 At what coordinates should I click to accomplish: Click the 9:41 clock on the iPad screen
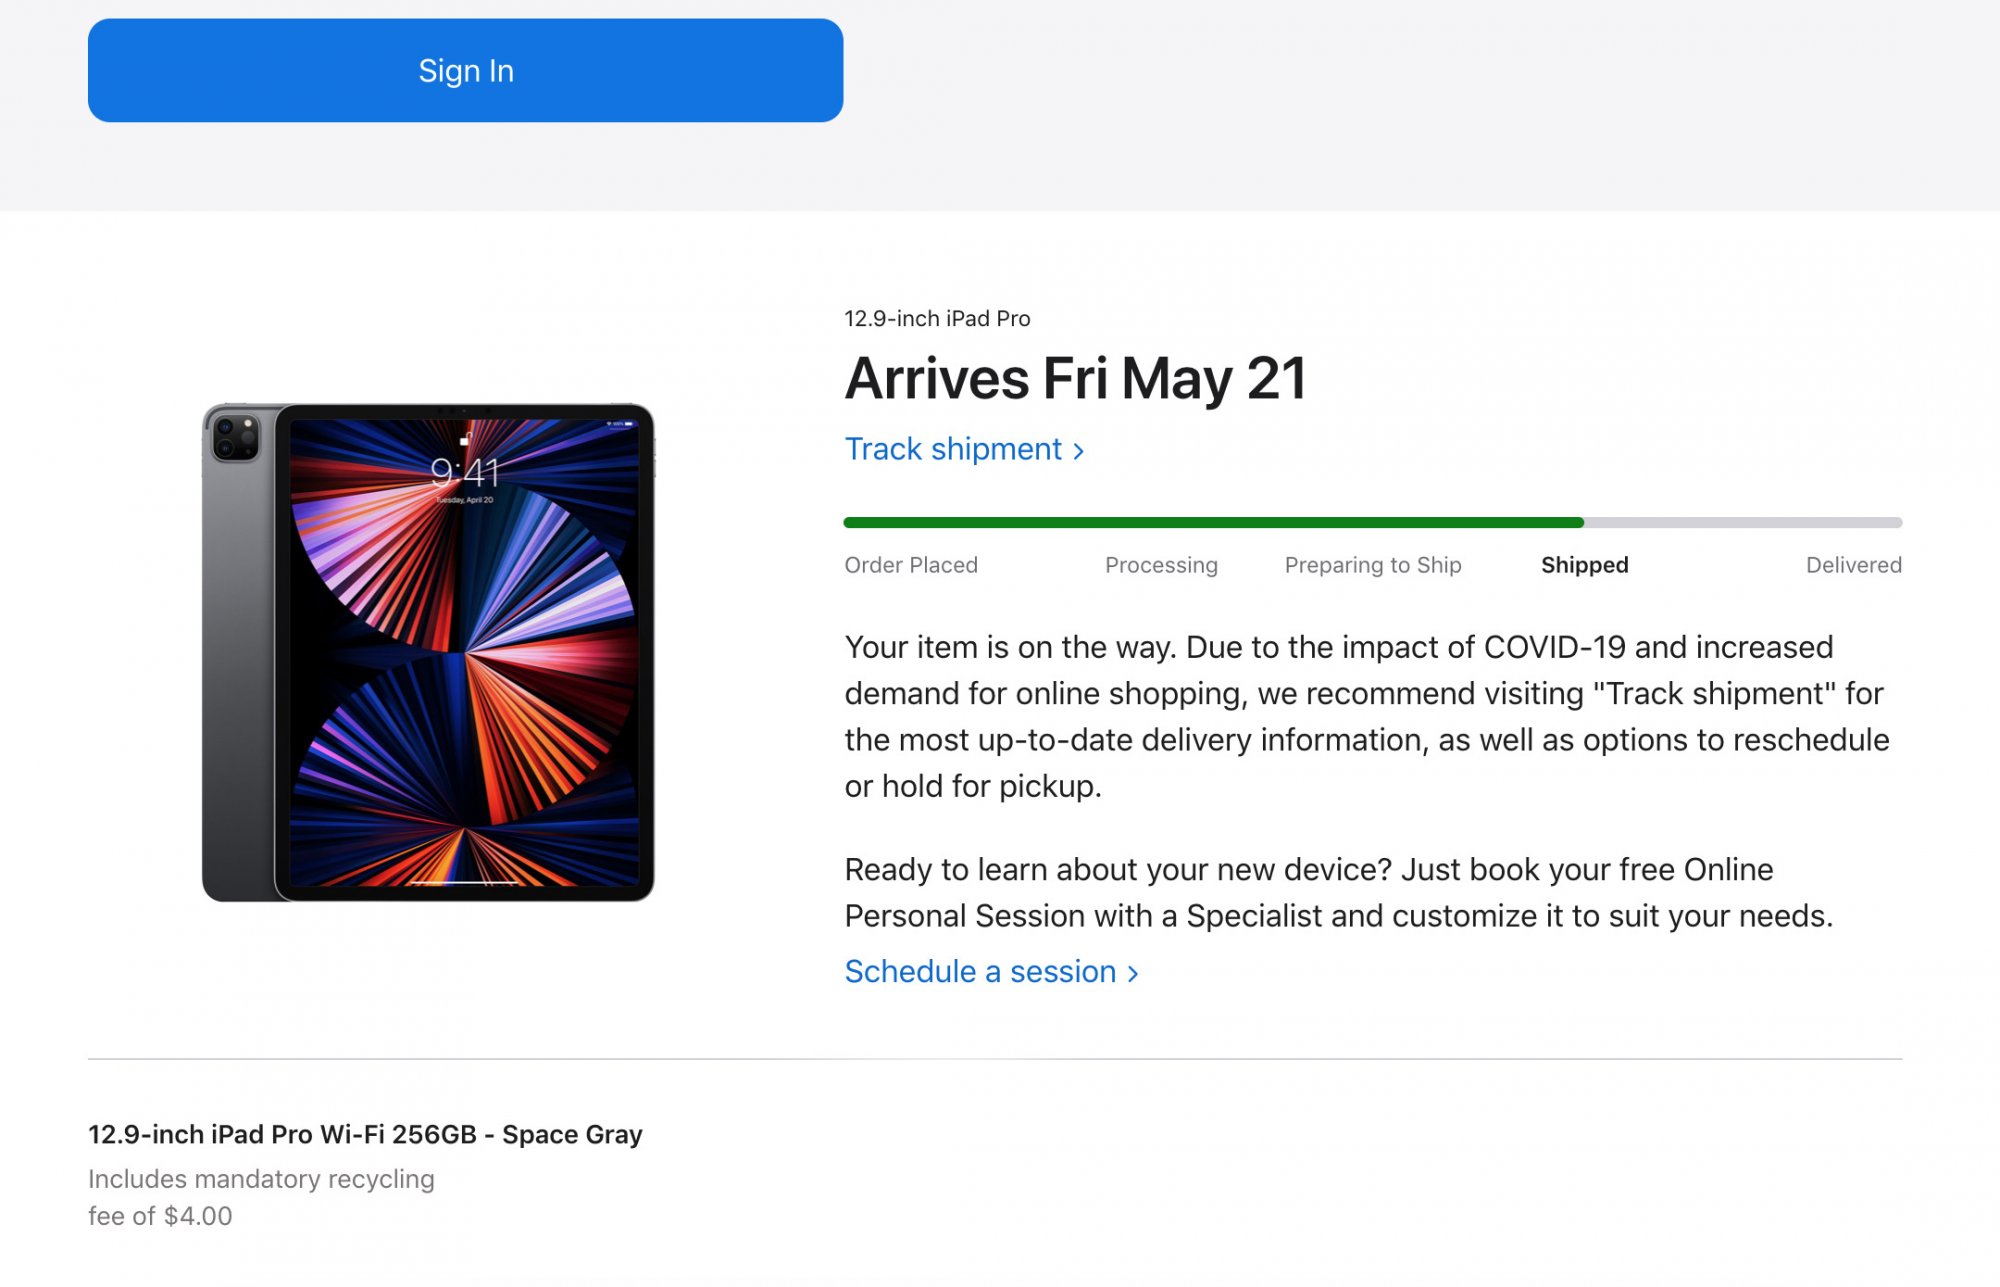coord(465,471)
